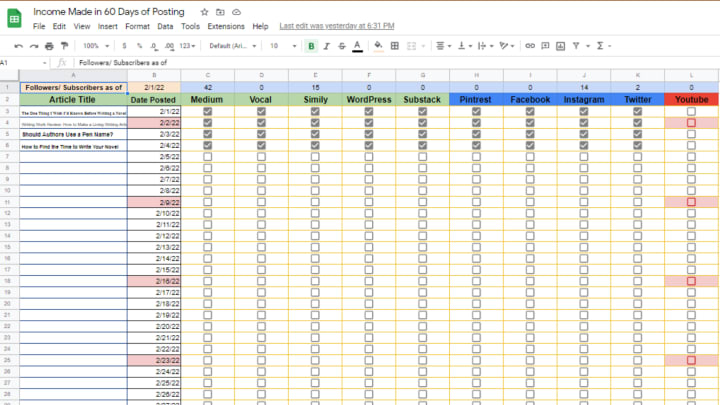Create a filter
The height and width of the screenshot is (405, 720).
click(576, 46)
